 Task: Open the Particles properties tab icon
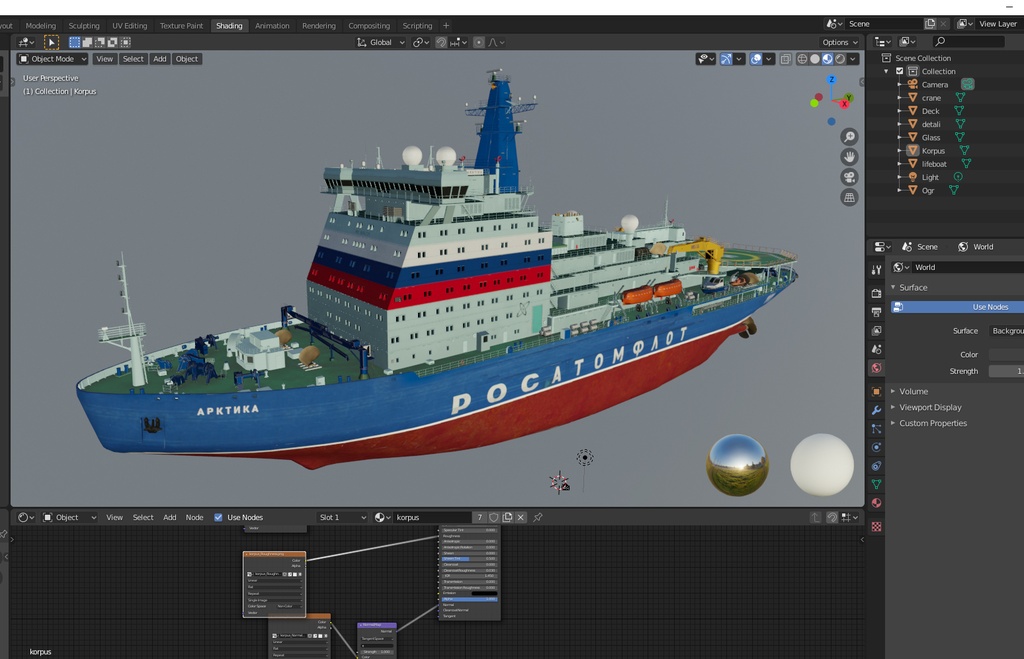tap(876, 428)
